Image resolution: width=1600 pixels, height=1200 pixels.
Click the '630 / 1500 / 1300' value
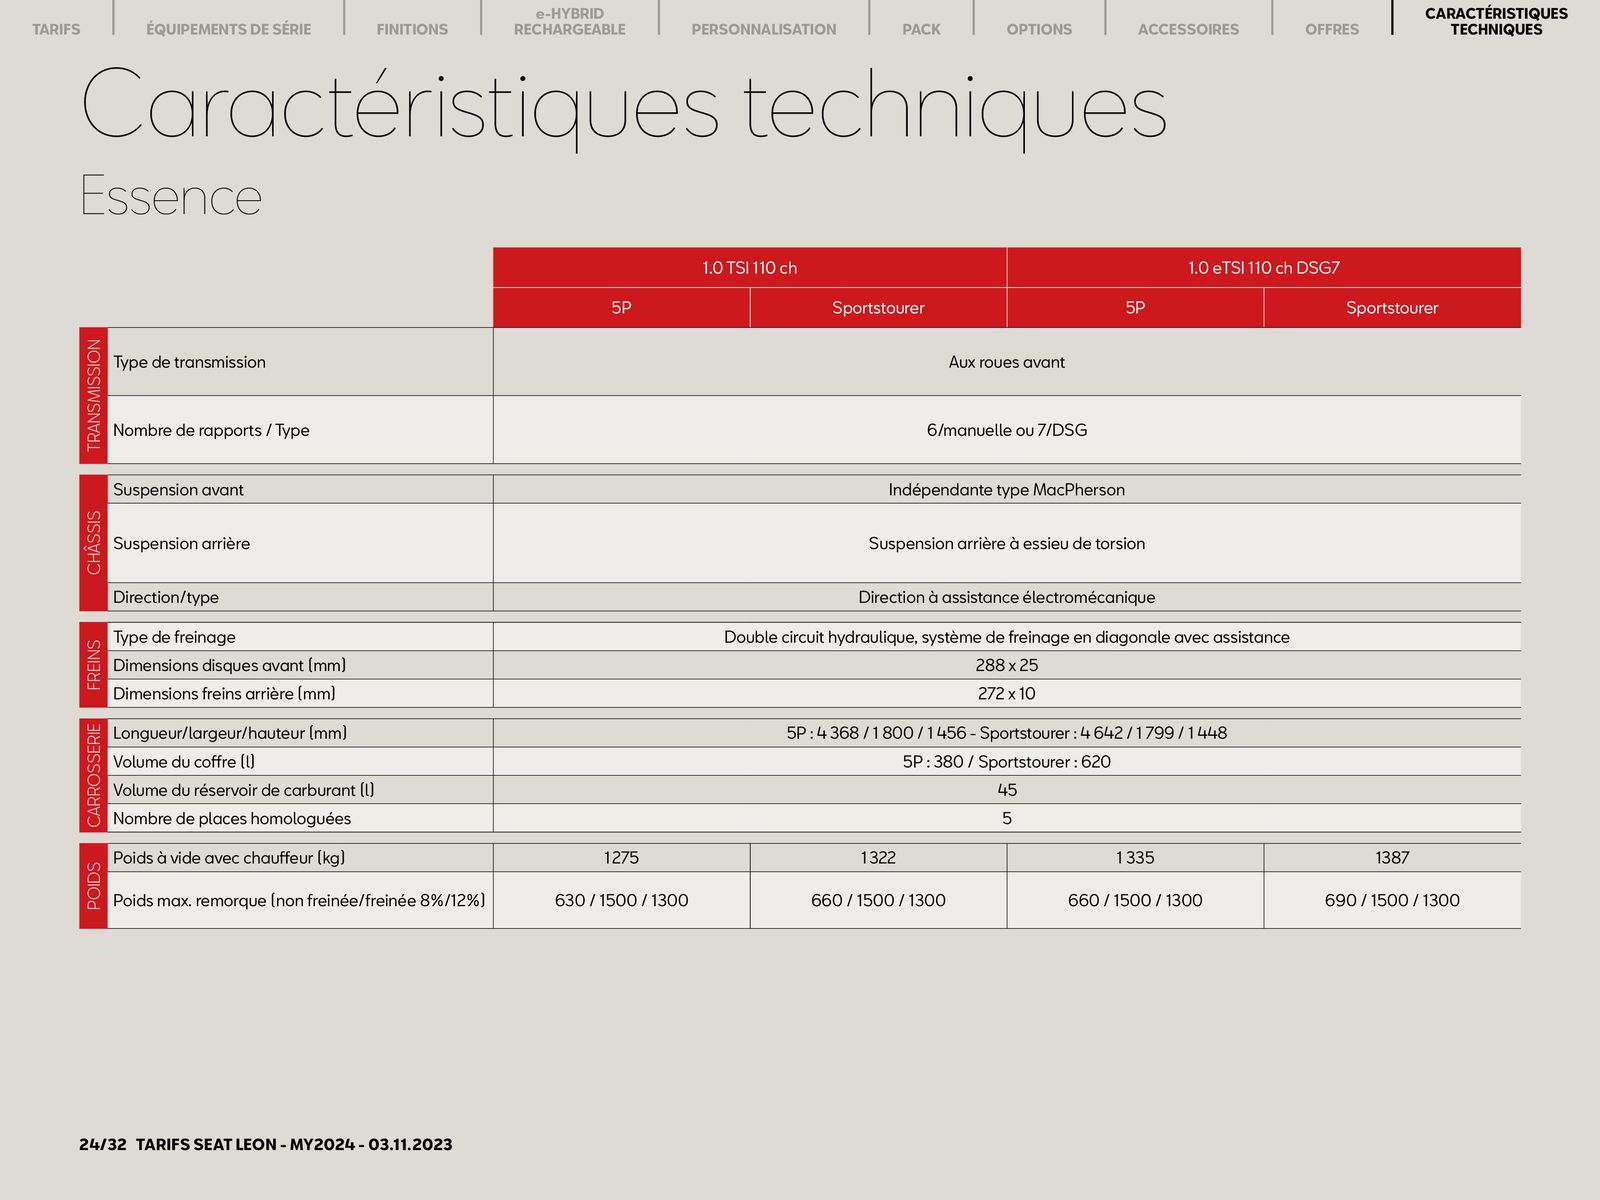pos(621,900)
